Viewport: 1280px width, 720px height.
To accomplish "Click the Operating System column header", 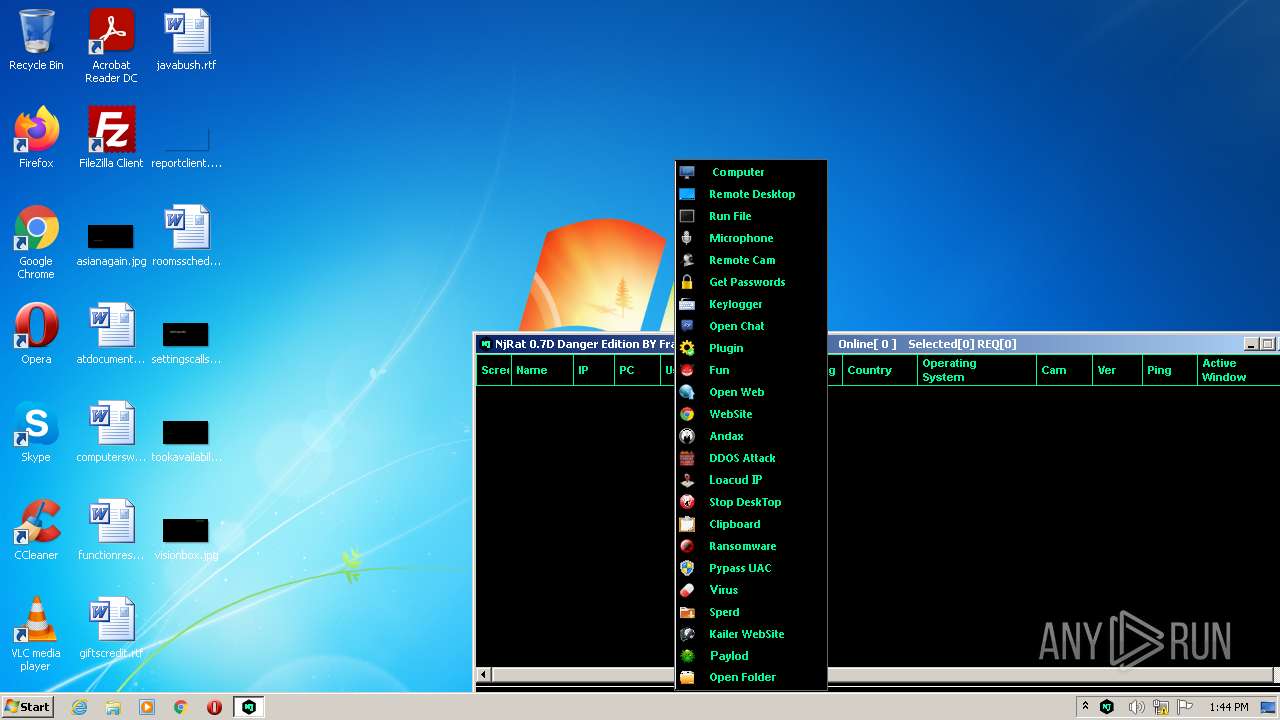I will (977, 370).
